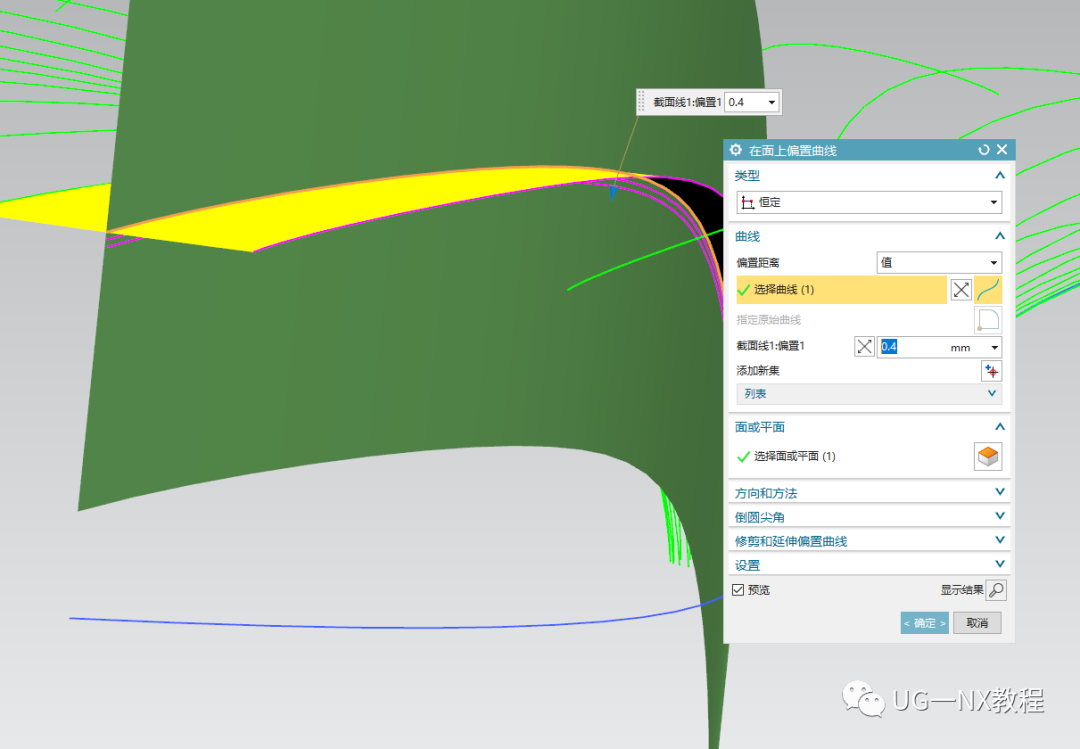Click the 指定原始曲线 icon
The width and height of the screenshot is (1080, 749).
988,320
